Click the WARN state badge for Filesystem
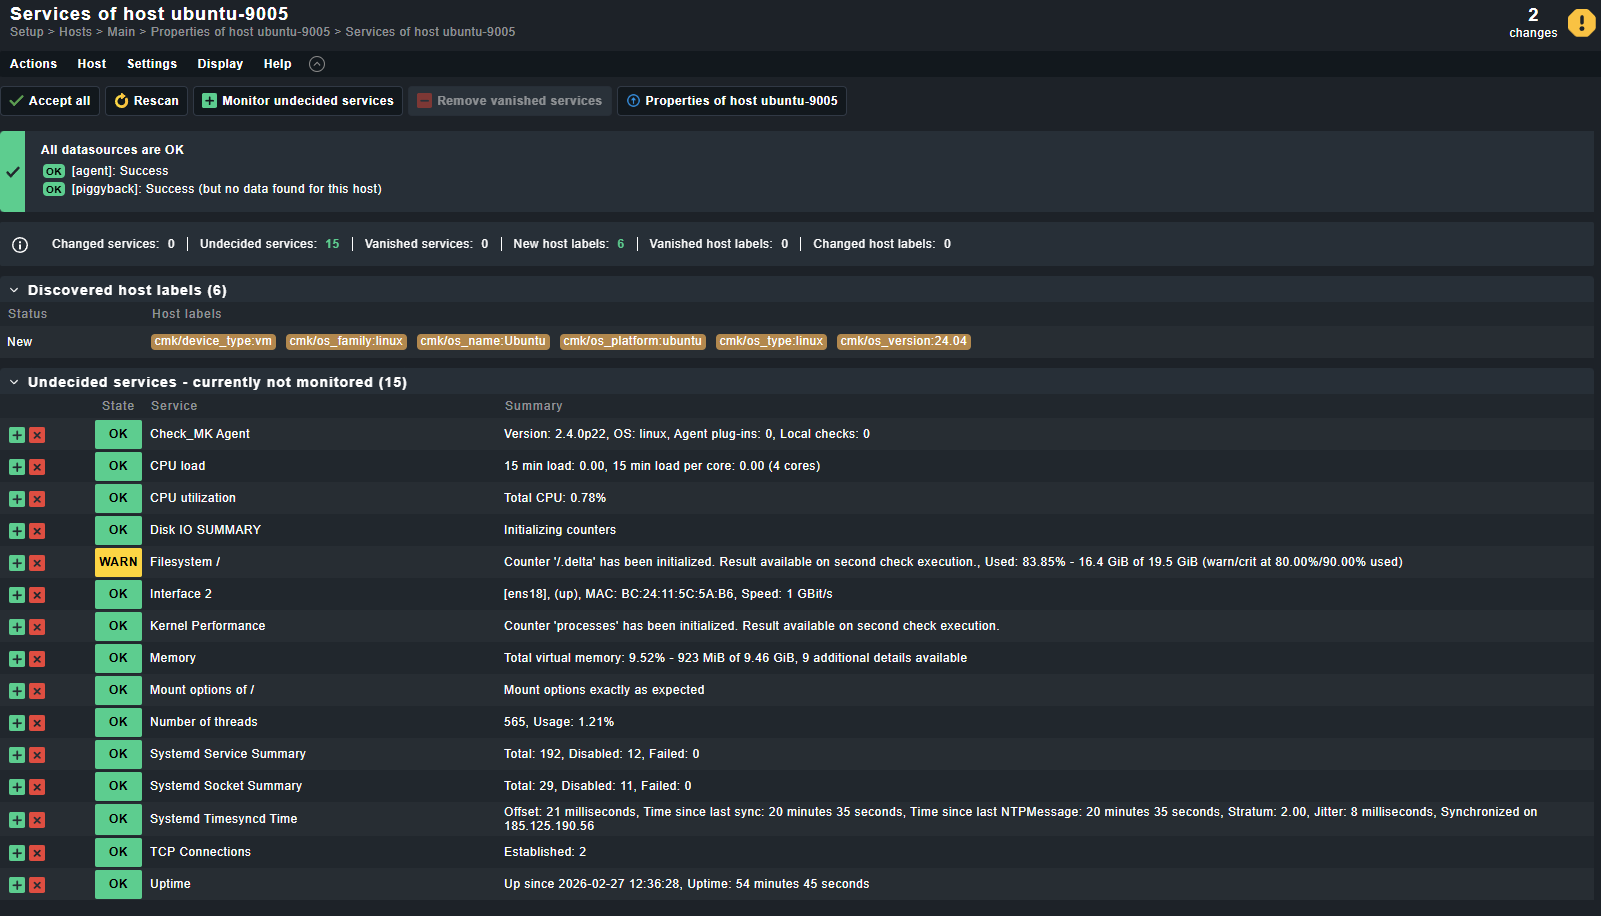Image resolution: width=1601 pixels, height=916 pixels. [x=118, y=562]
